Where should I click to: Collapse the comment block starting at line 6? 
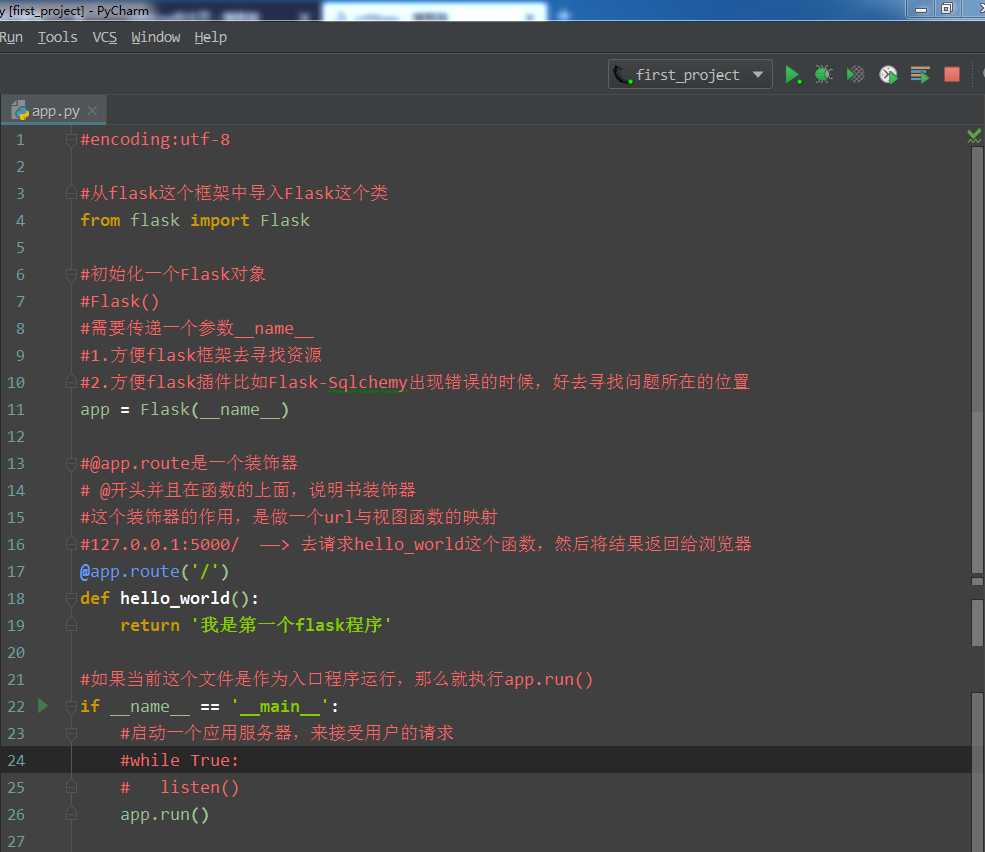click(x=71, y=275)
